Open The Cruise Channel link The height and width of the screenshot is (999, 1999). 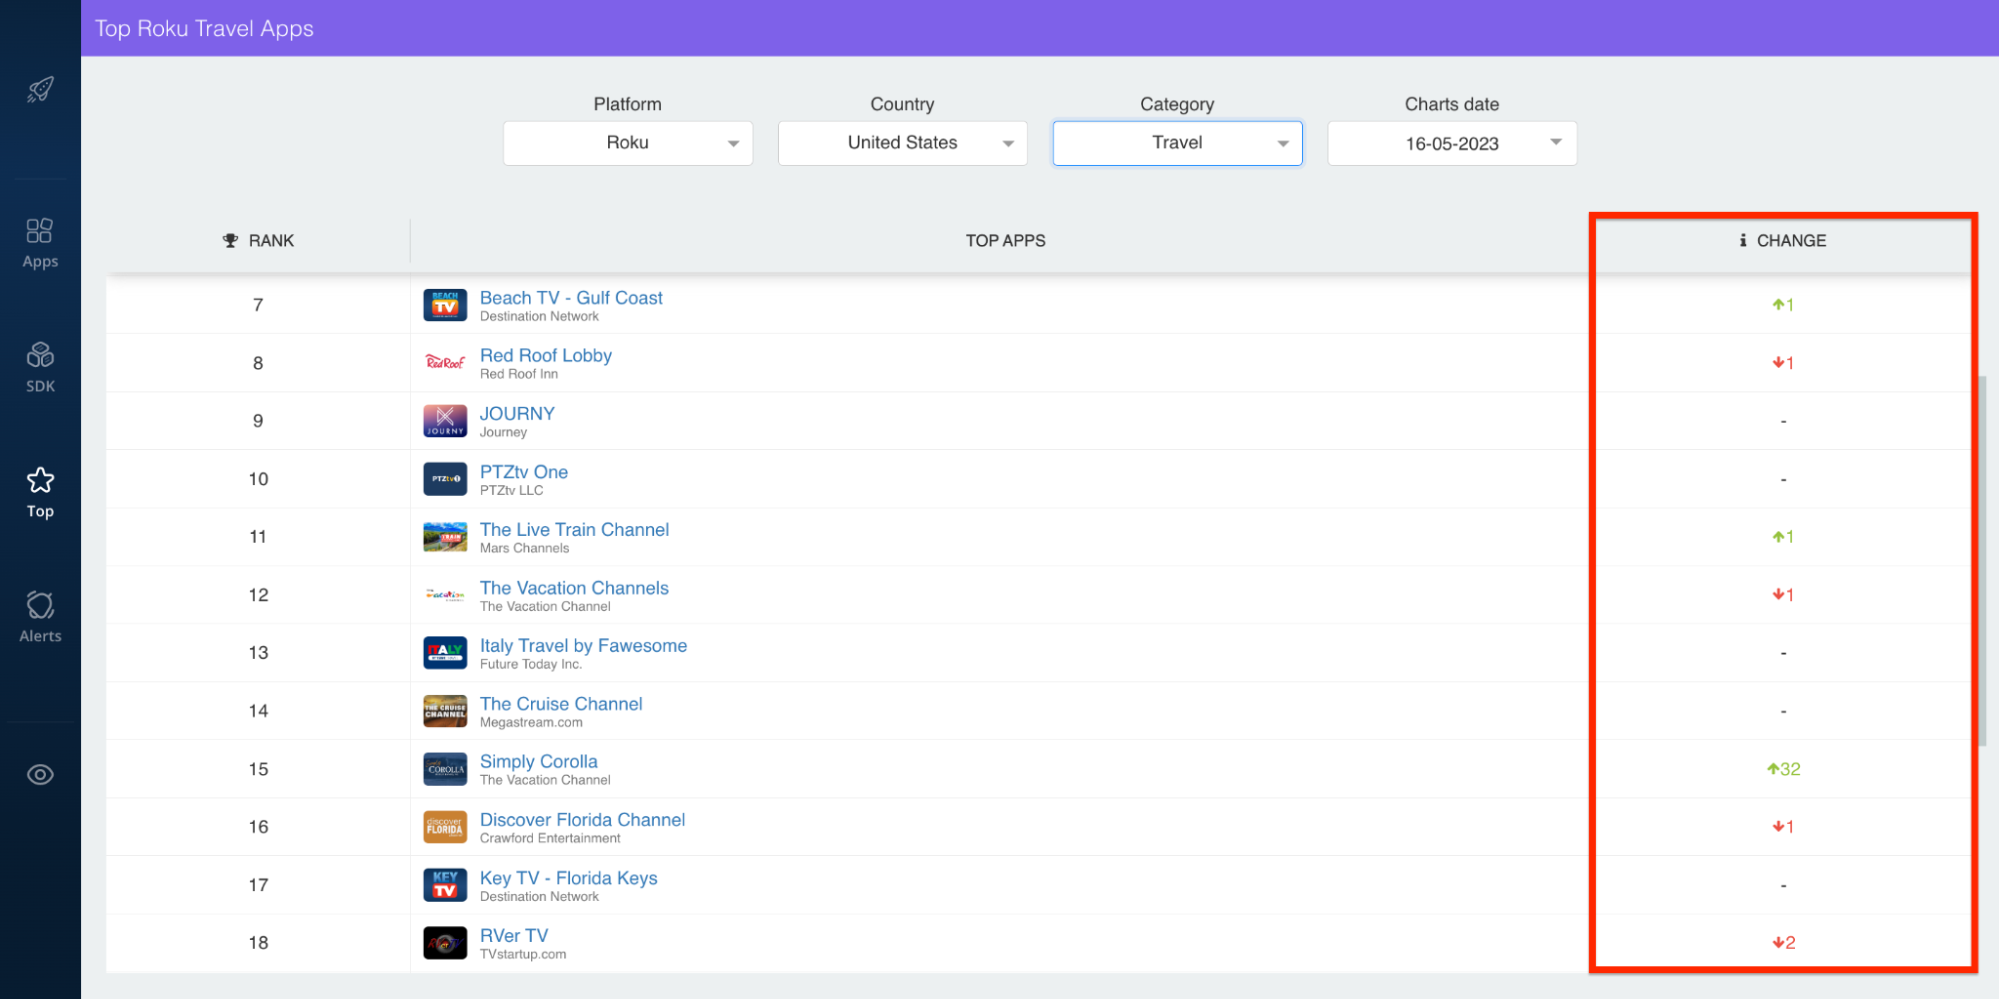[x=561, y=704]
